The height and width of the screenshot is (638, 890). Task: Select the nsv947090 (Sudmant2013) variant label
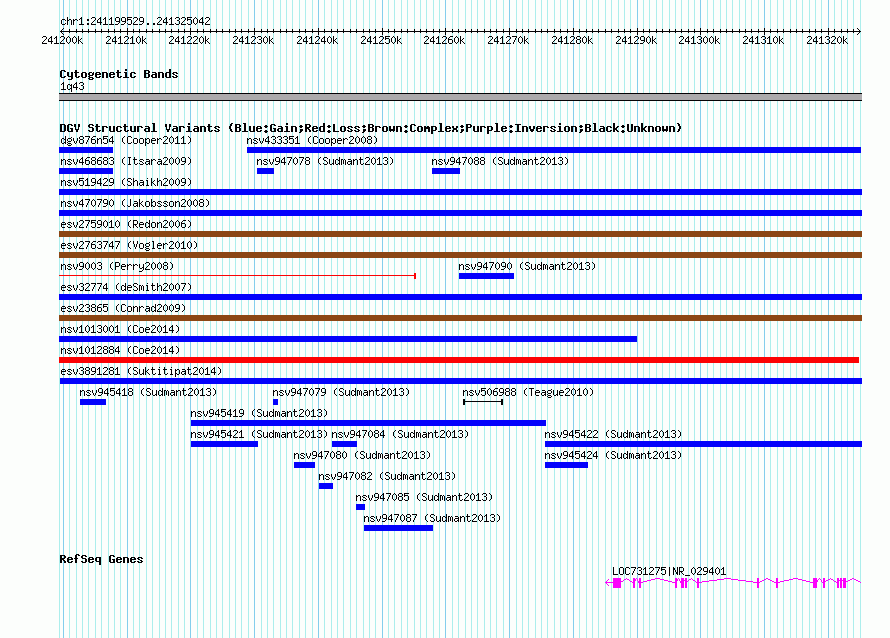point(527,266)
